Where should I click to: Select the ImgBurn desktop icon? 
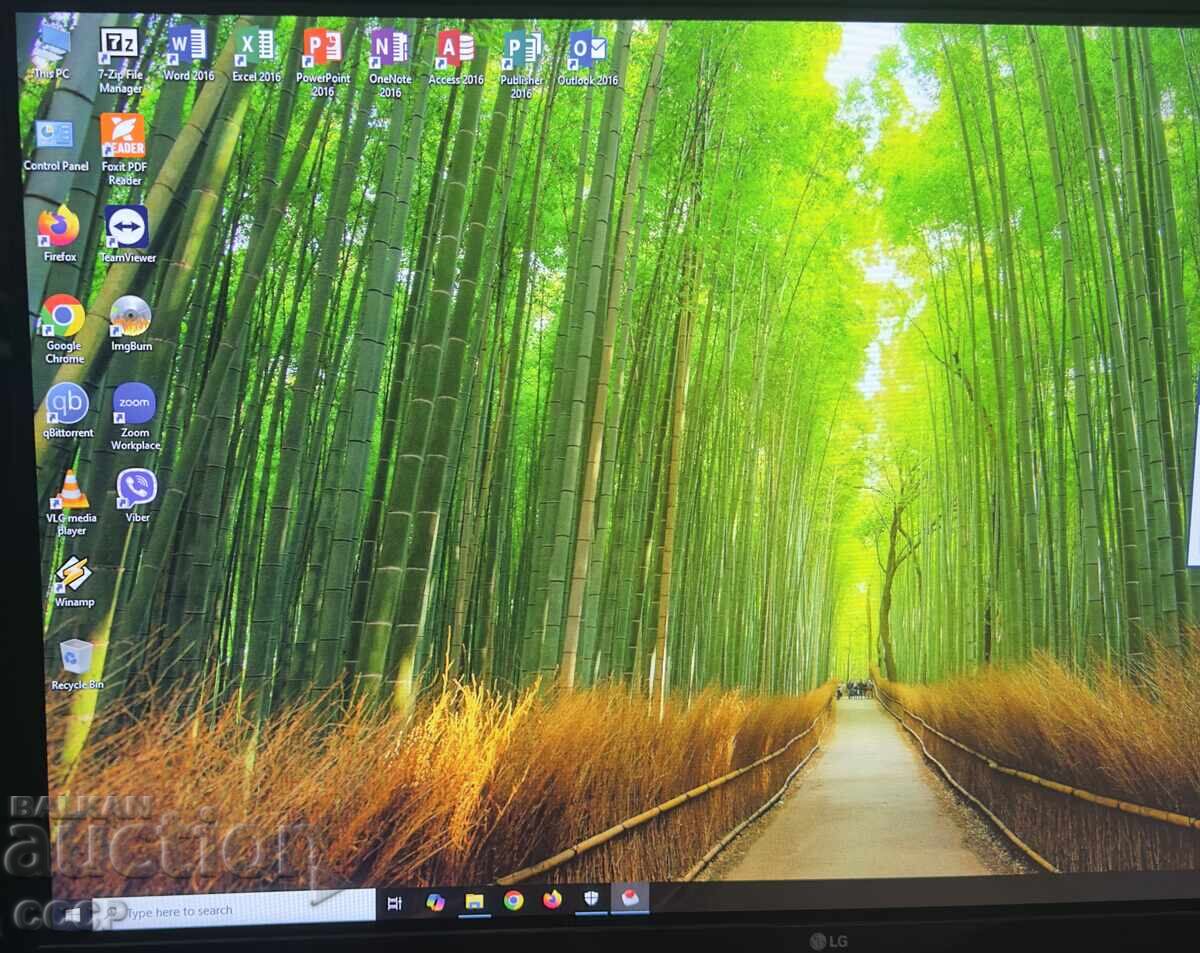131,324
